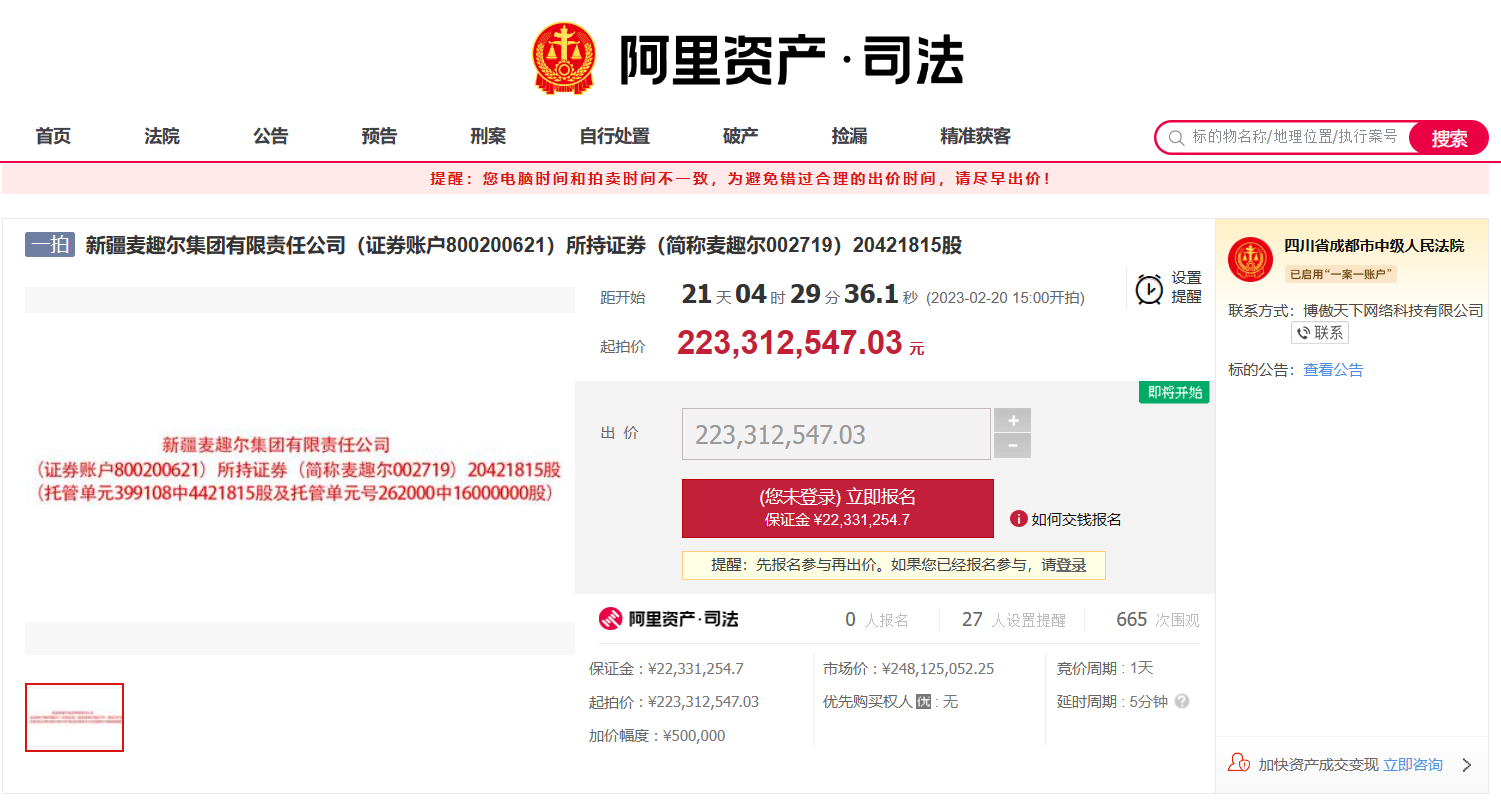Click the 阿里资产·司法 logo emblem at top

564,59
